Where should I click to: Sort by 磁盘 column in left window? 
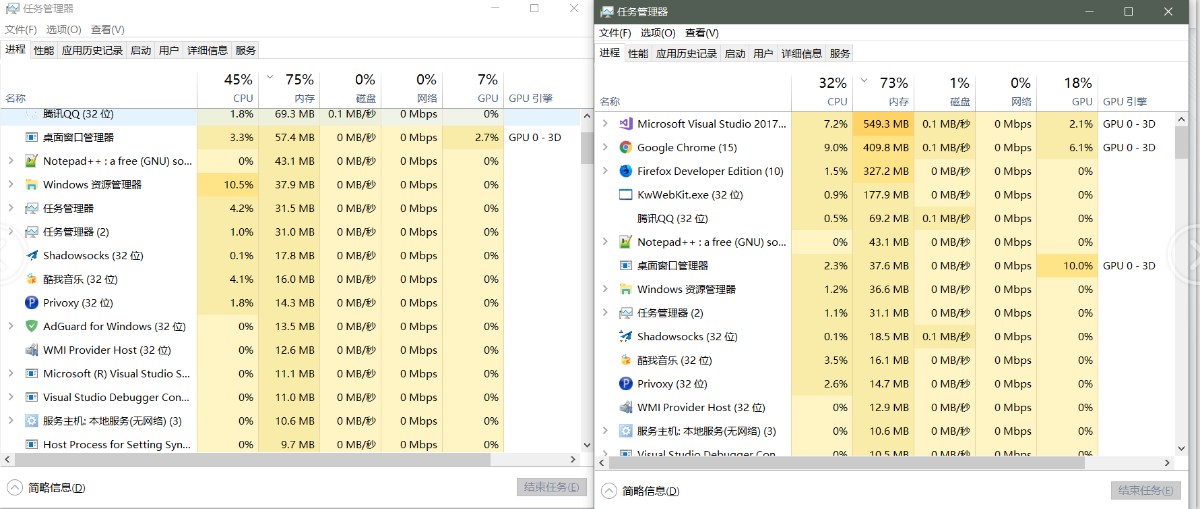point(350,87)
